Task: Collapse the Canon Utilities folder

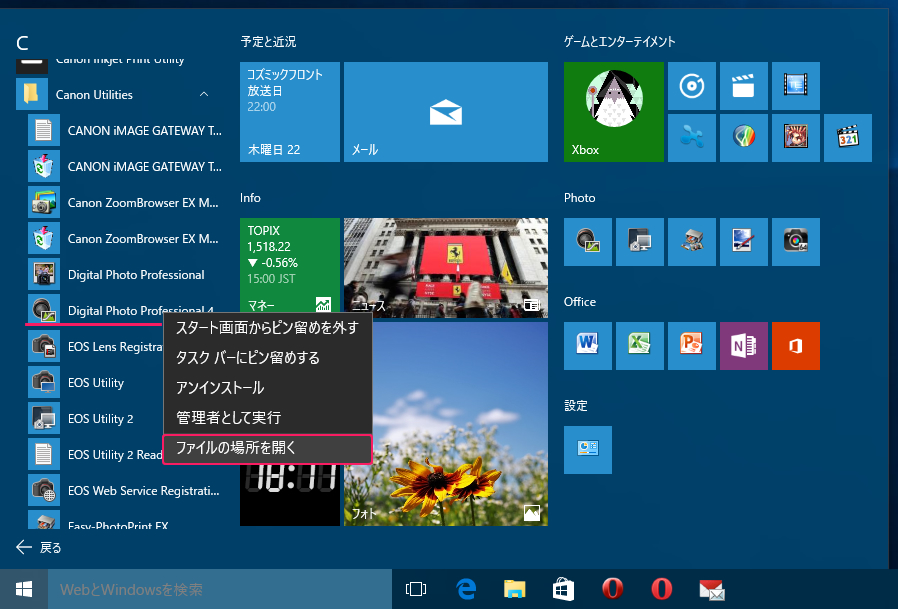Action: 119,95
